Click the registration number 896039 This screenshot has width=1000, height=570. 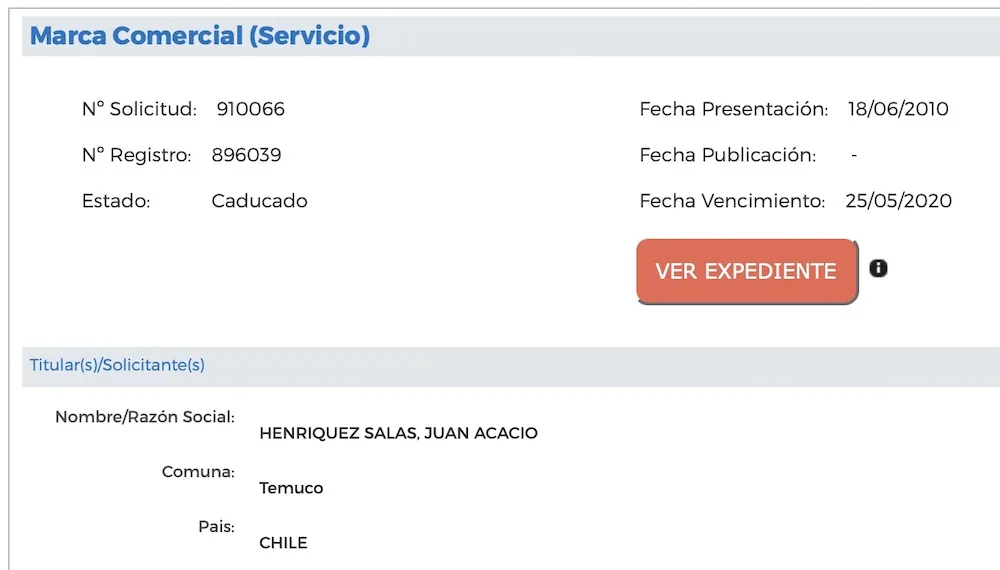click(x=246, y=155)
